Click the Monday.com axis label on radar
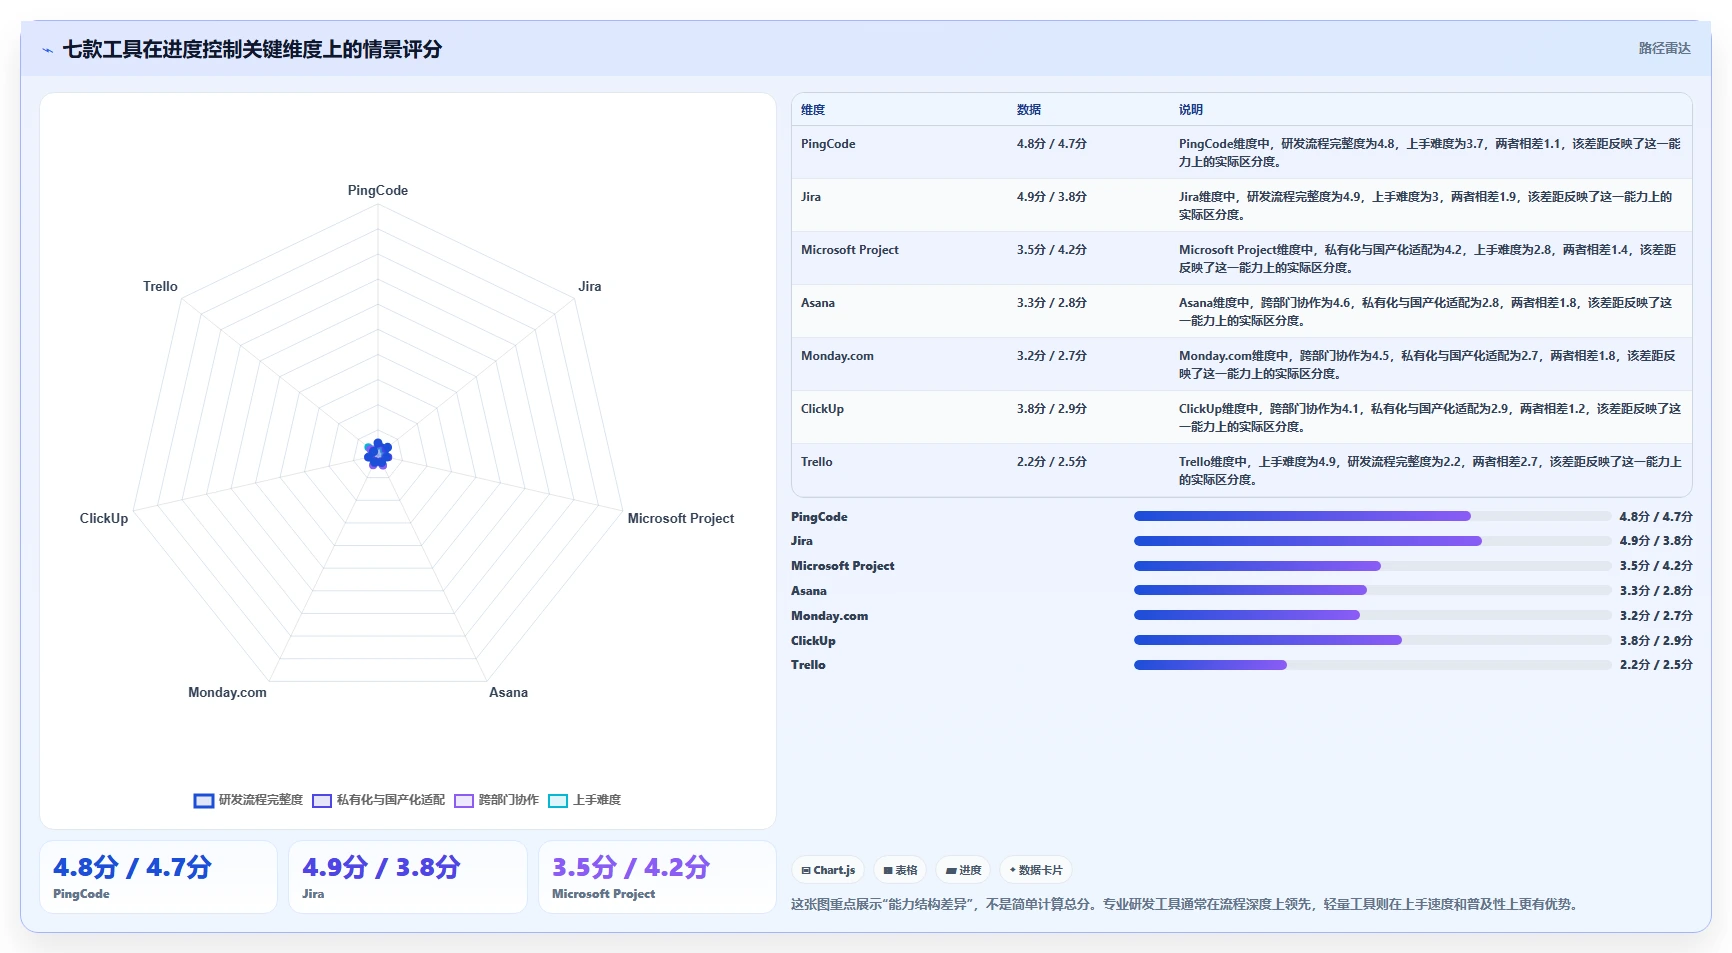Viewport: 1732px width, 953px height. tap(227, 692)
